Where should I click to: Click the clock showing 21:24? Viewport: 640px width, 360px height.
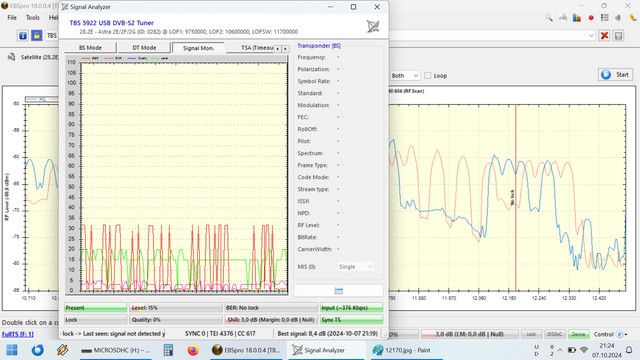pos(607,346)
